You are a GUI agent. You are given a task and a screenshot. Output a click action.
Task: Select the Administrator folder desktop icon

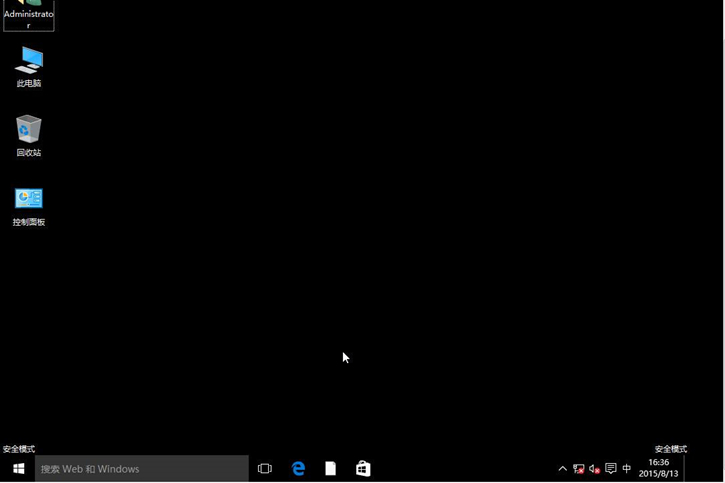pos(29,14)
